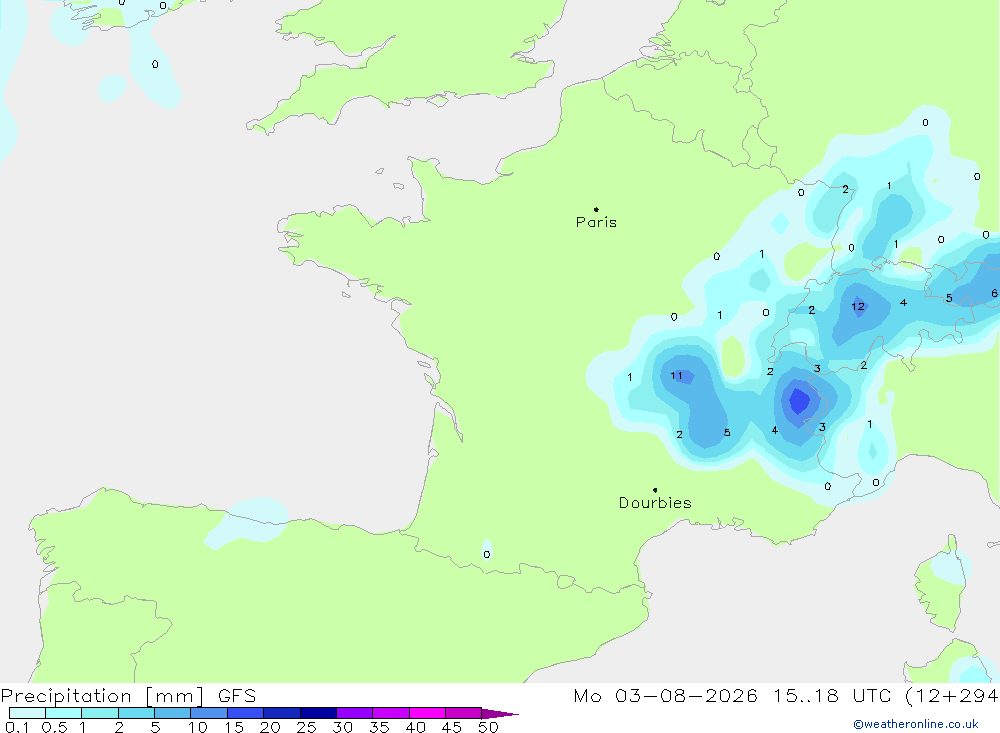
Task: Pick the 15–20 mm legend color swatch
Action: [x=246, y=713]
